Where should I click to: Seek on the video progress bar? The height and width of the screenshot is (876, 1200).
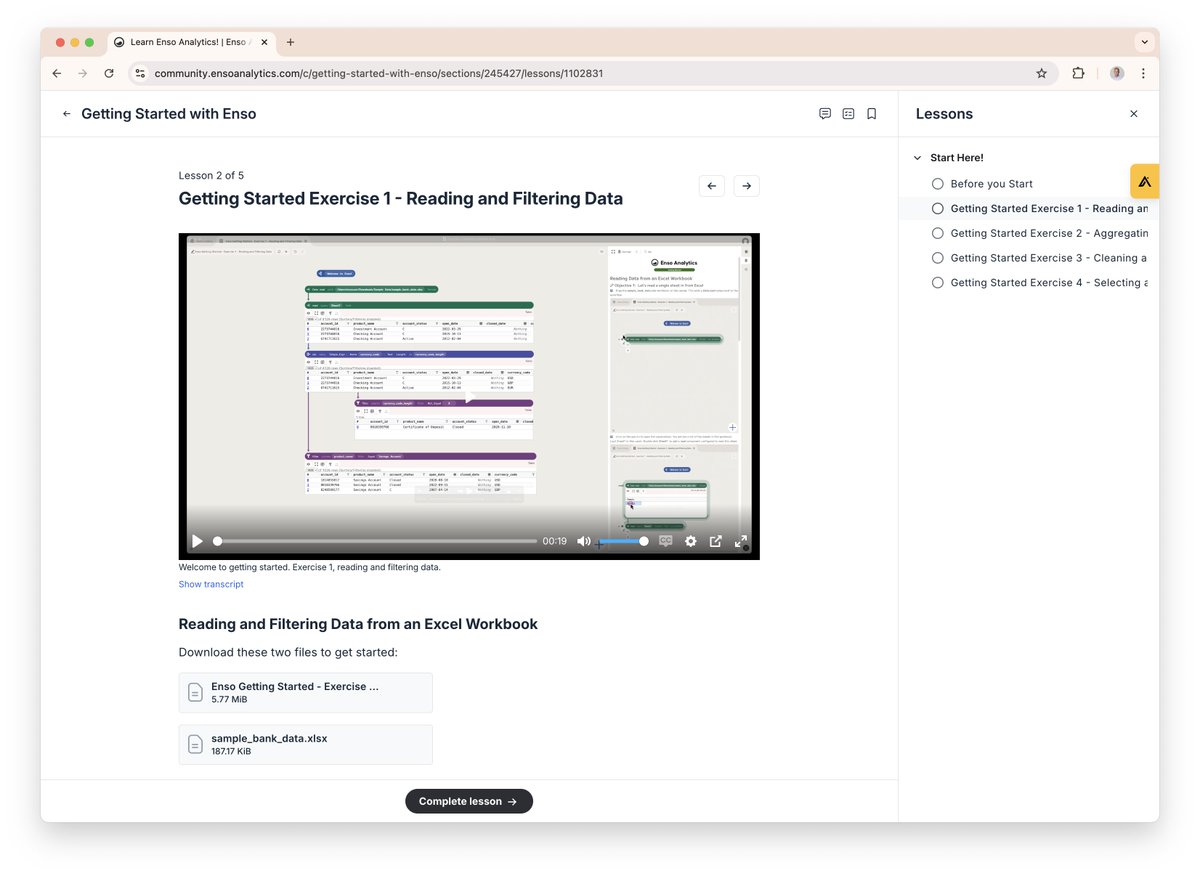tap(376, 541)
